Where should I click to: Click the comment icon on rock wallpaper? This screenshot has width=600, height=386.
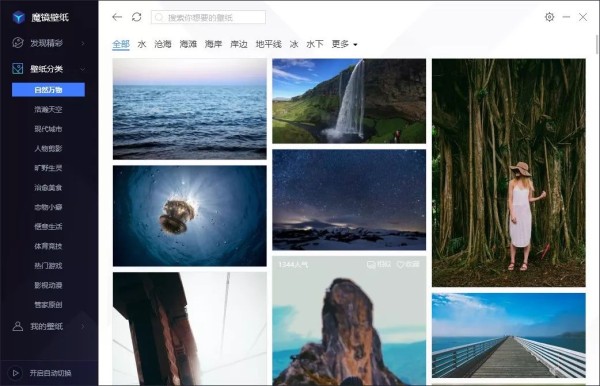click(x=371, y=264)
